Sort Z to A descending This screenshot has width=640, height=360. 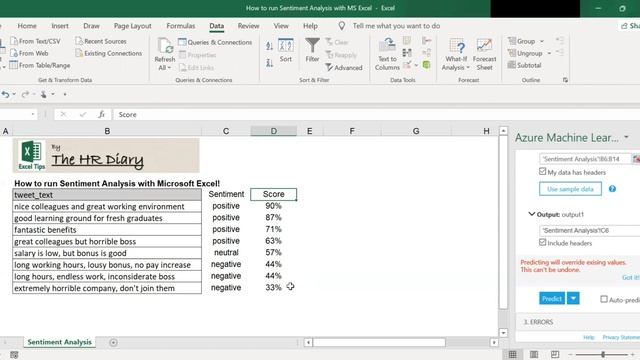(269, 63)
